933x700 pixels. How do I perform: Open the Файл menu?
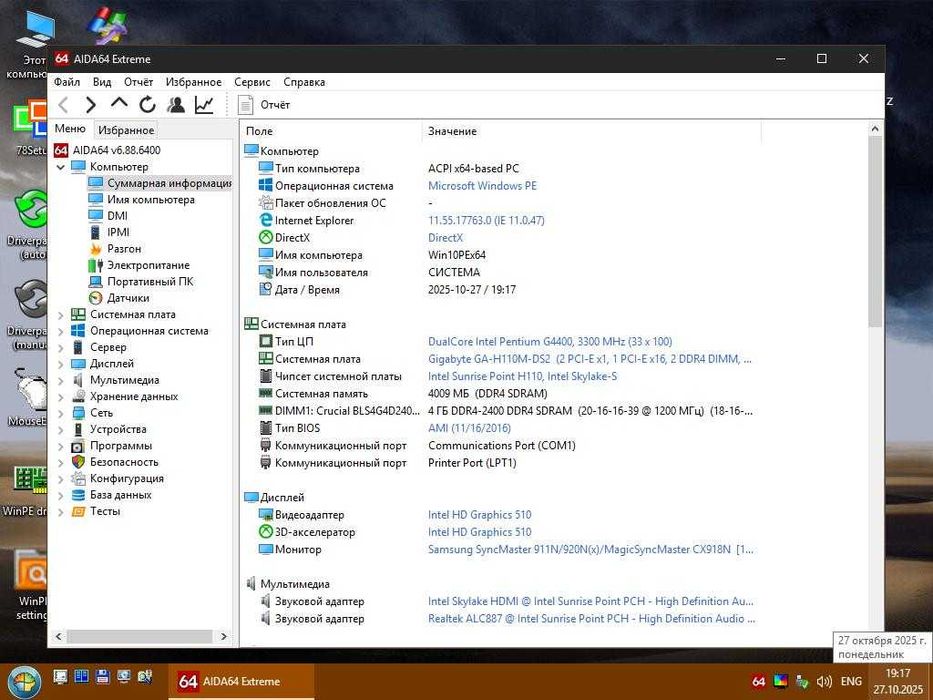pos(67,82)
